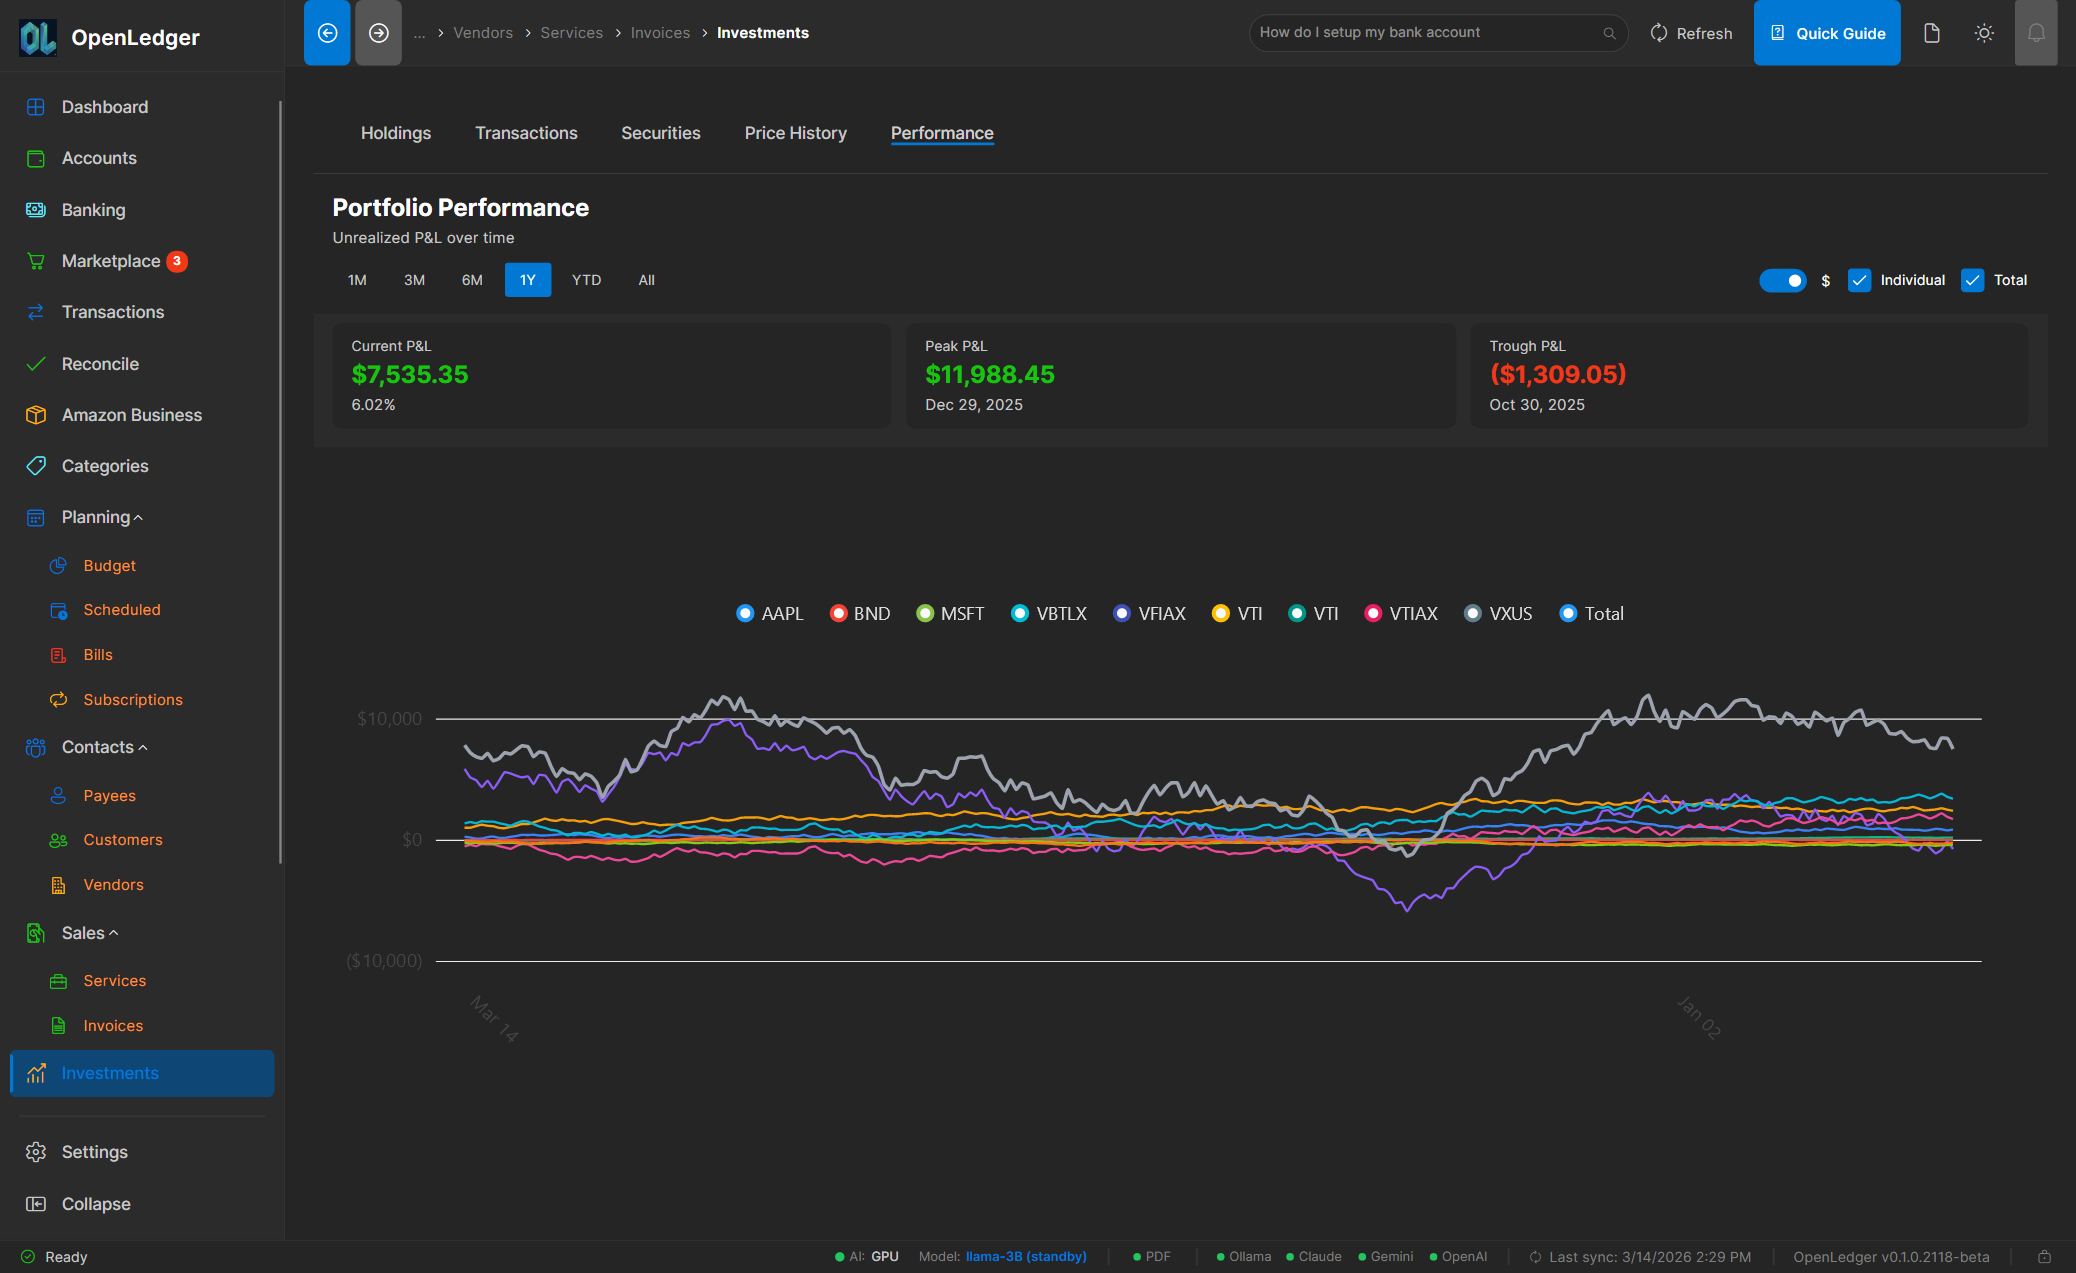
Task: Click the notification bell icon
Action: click(2036, 32)
